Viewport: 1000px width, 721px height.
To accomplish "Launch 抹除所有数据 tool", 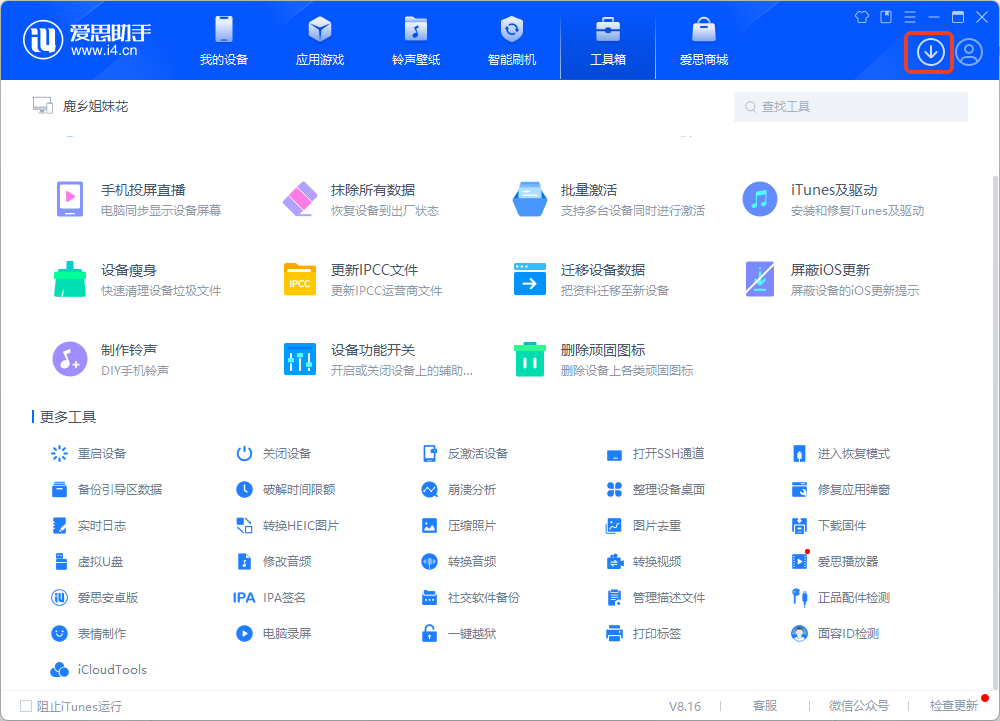I will tap(361, 200).
